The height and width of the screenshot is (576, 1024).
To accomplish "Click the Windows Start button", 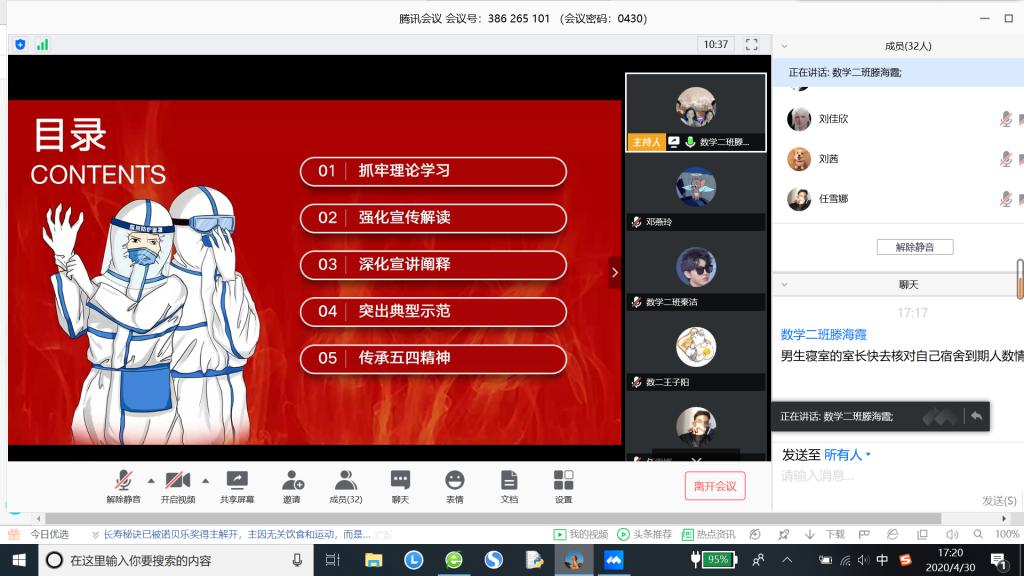I will pos(18,560).
